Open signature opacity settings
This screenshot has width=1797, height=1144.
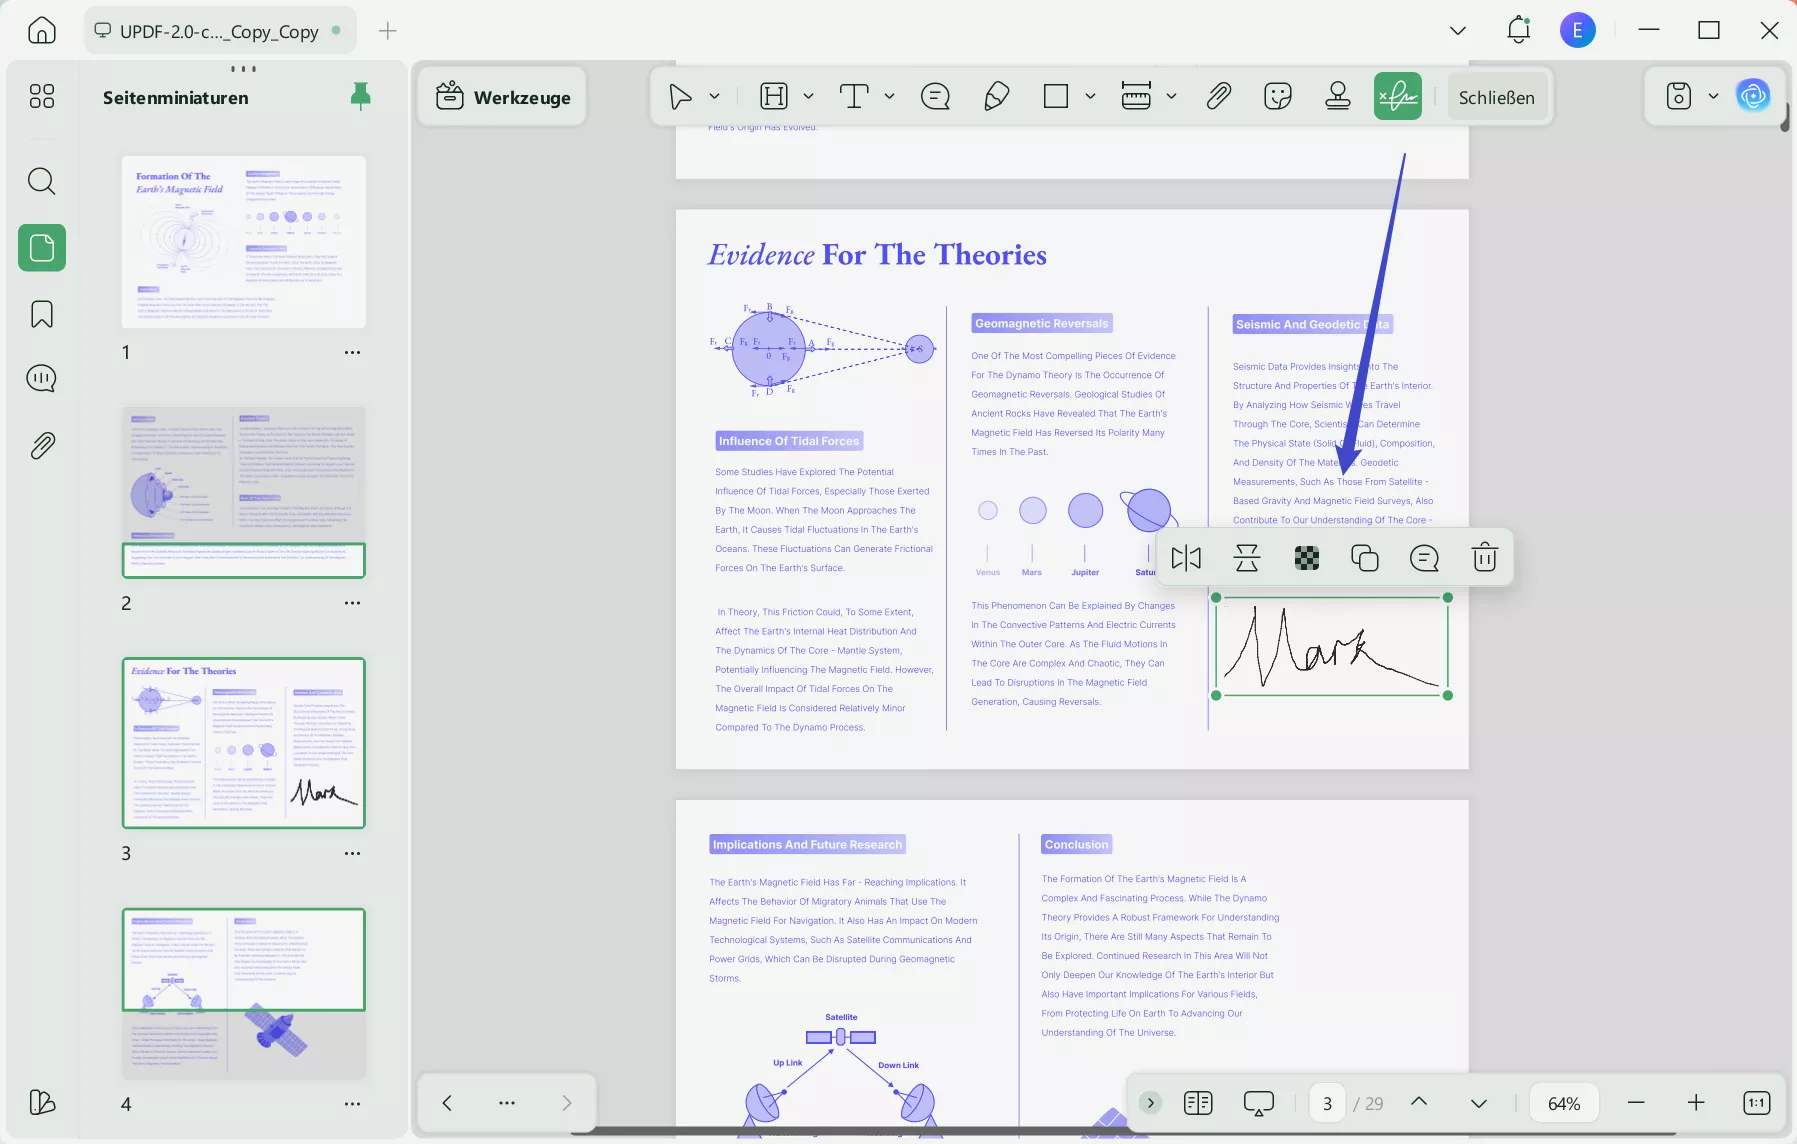pyautogui.click(x=1307, y=558)
